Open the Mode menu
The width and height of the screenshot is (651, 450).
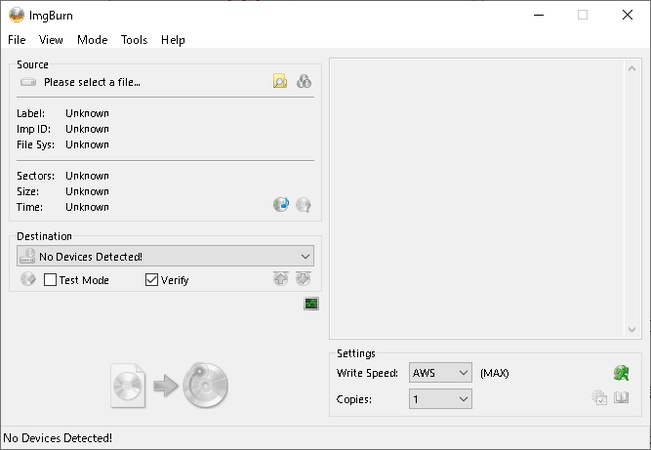tap(92, 40)
